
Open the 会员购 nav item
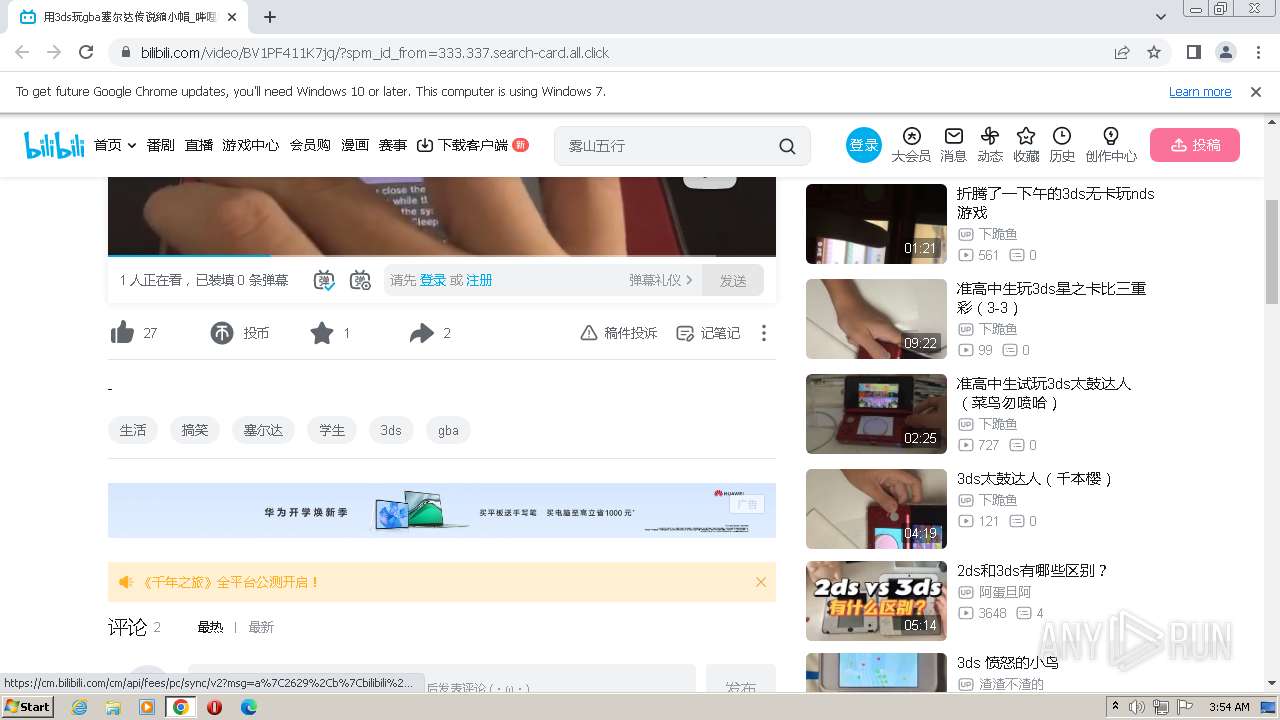pyautogui.click(x=310, y=145)
